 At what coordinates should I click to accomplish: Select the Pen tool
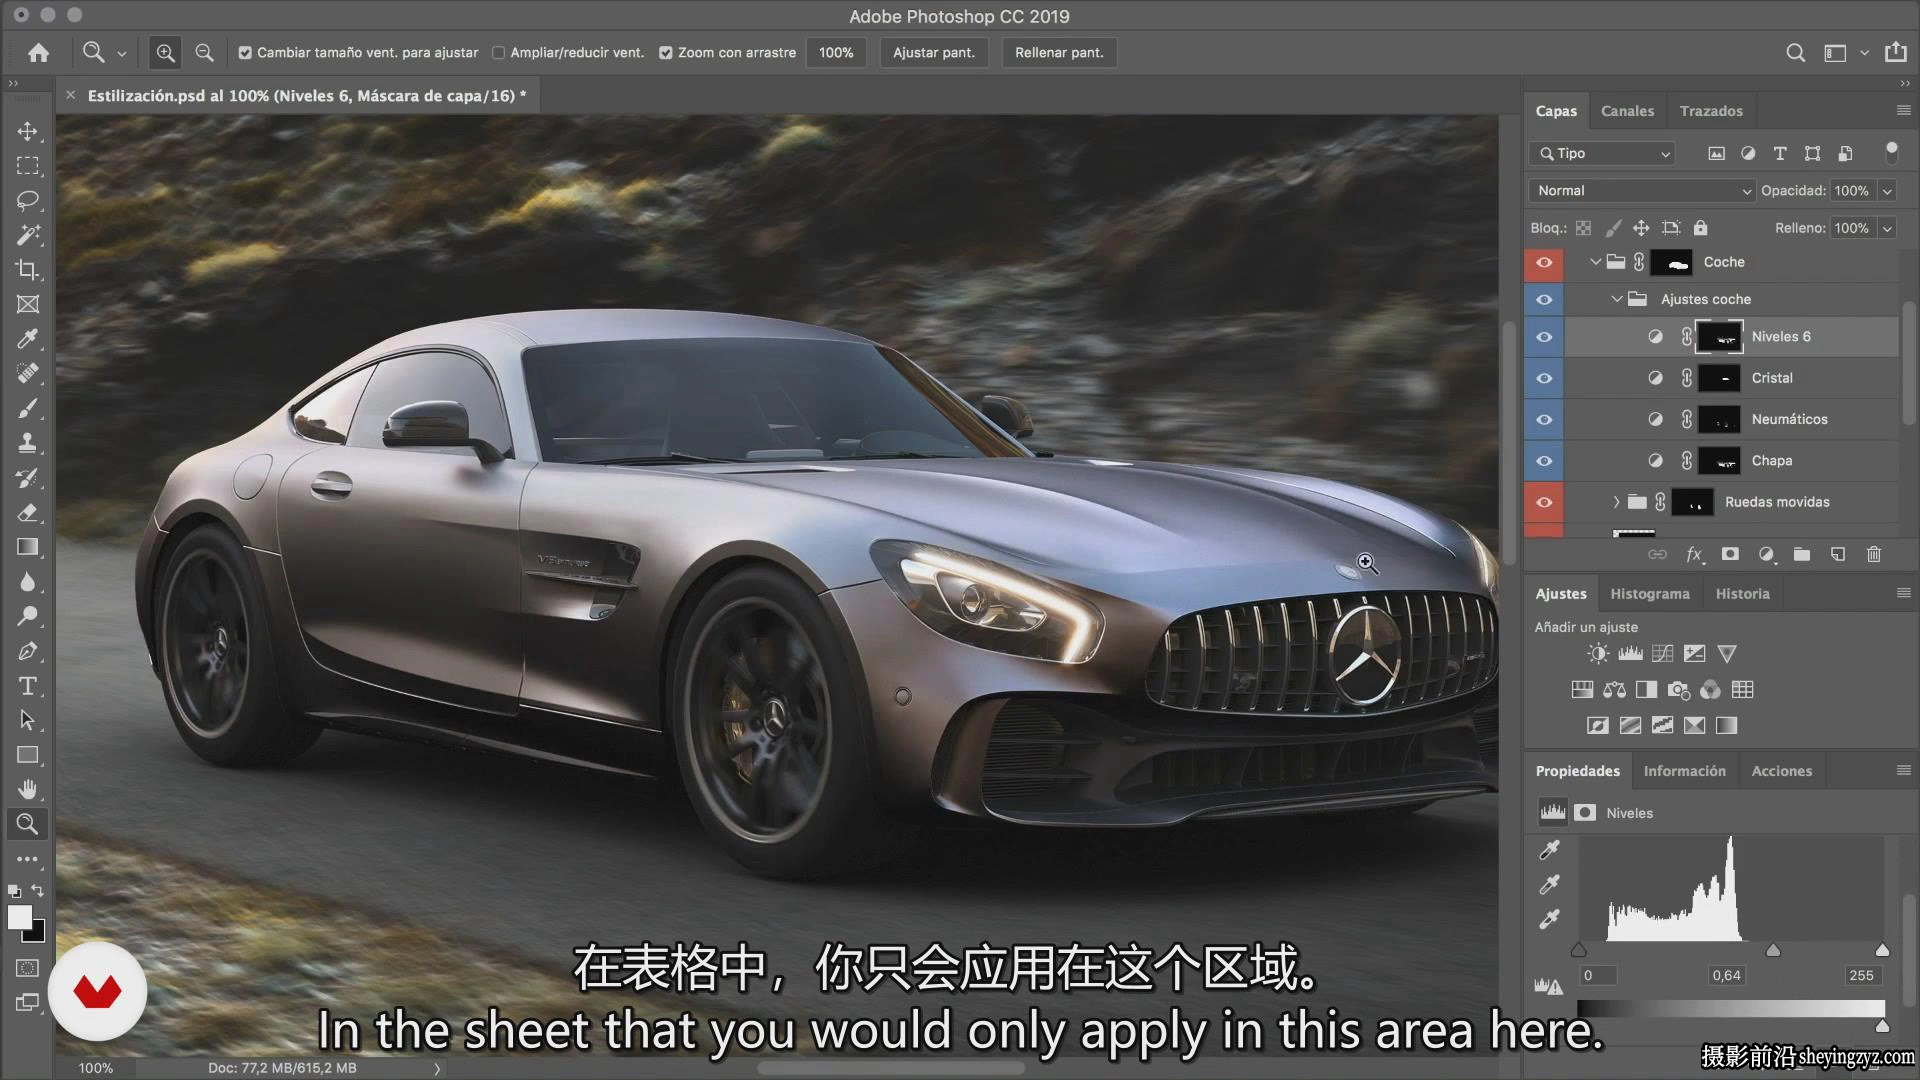click(27, 651)
